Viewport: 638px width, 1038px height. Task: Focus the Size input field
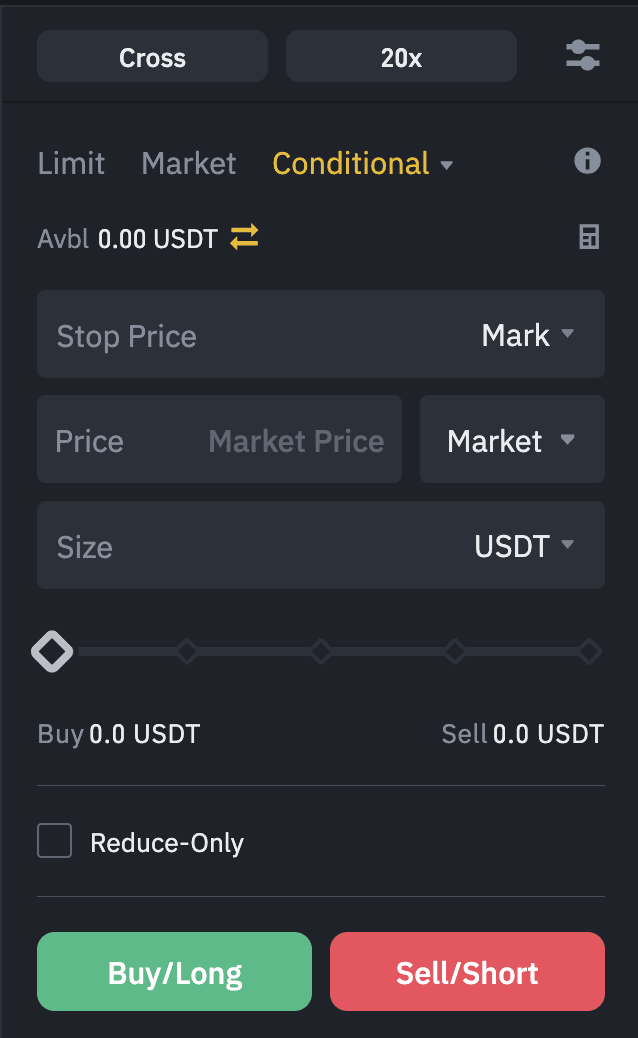[x=250, y=546]
